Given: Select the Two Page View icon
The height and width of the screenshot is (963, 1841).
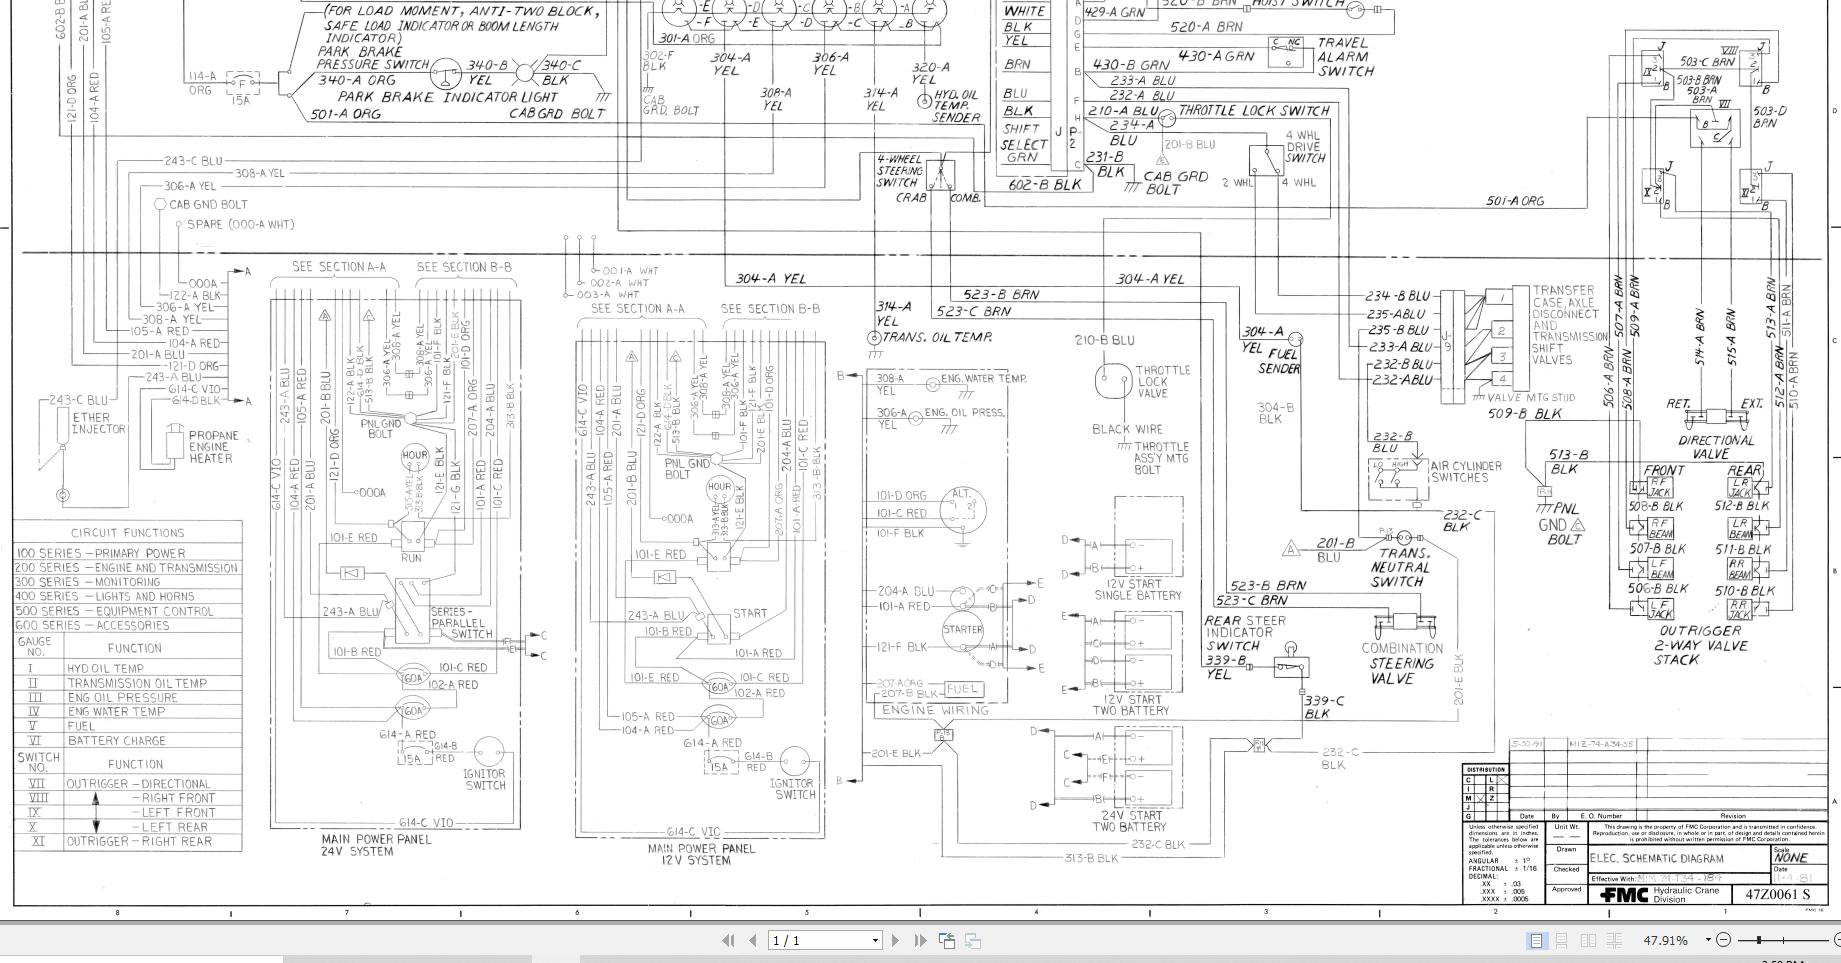Looking at the screenshot, I should (x=1588, y=940).
